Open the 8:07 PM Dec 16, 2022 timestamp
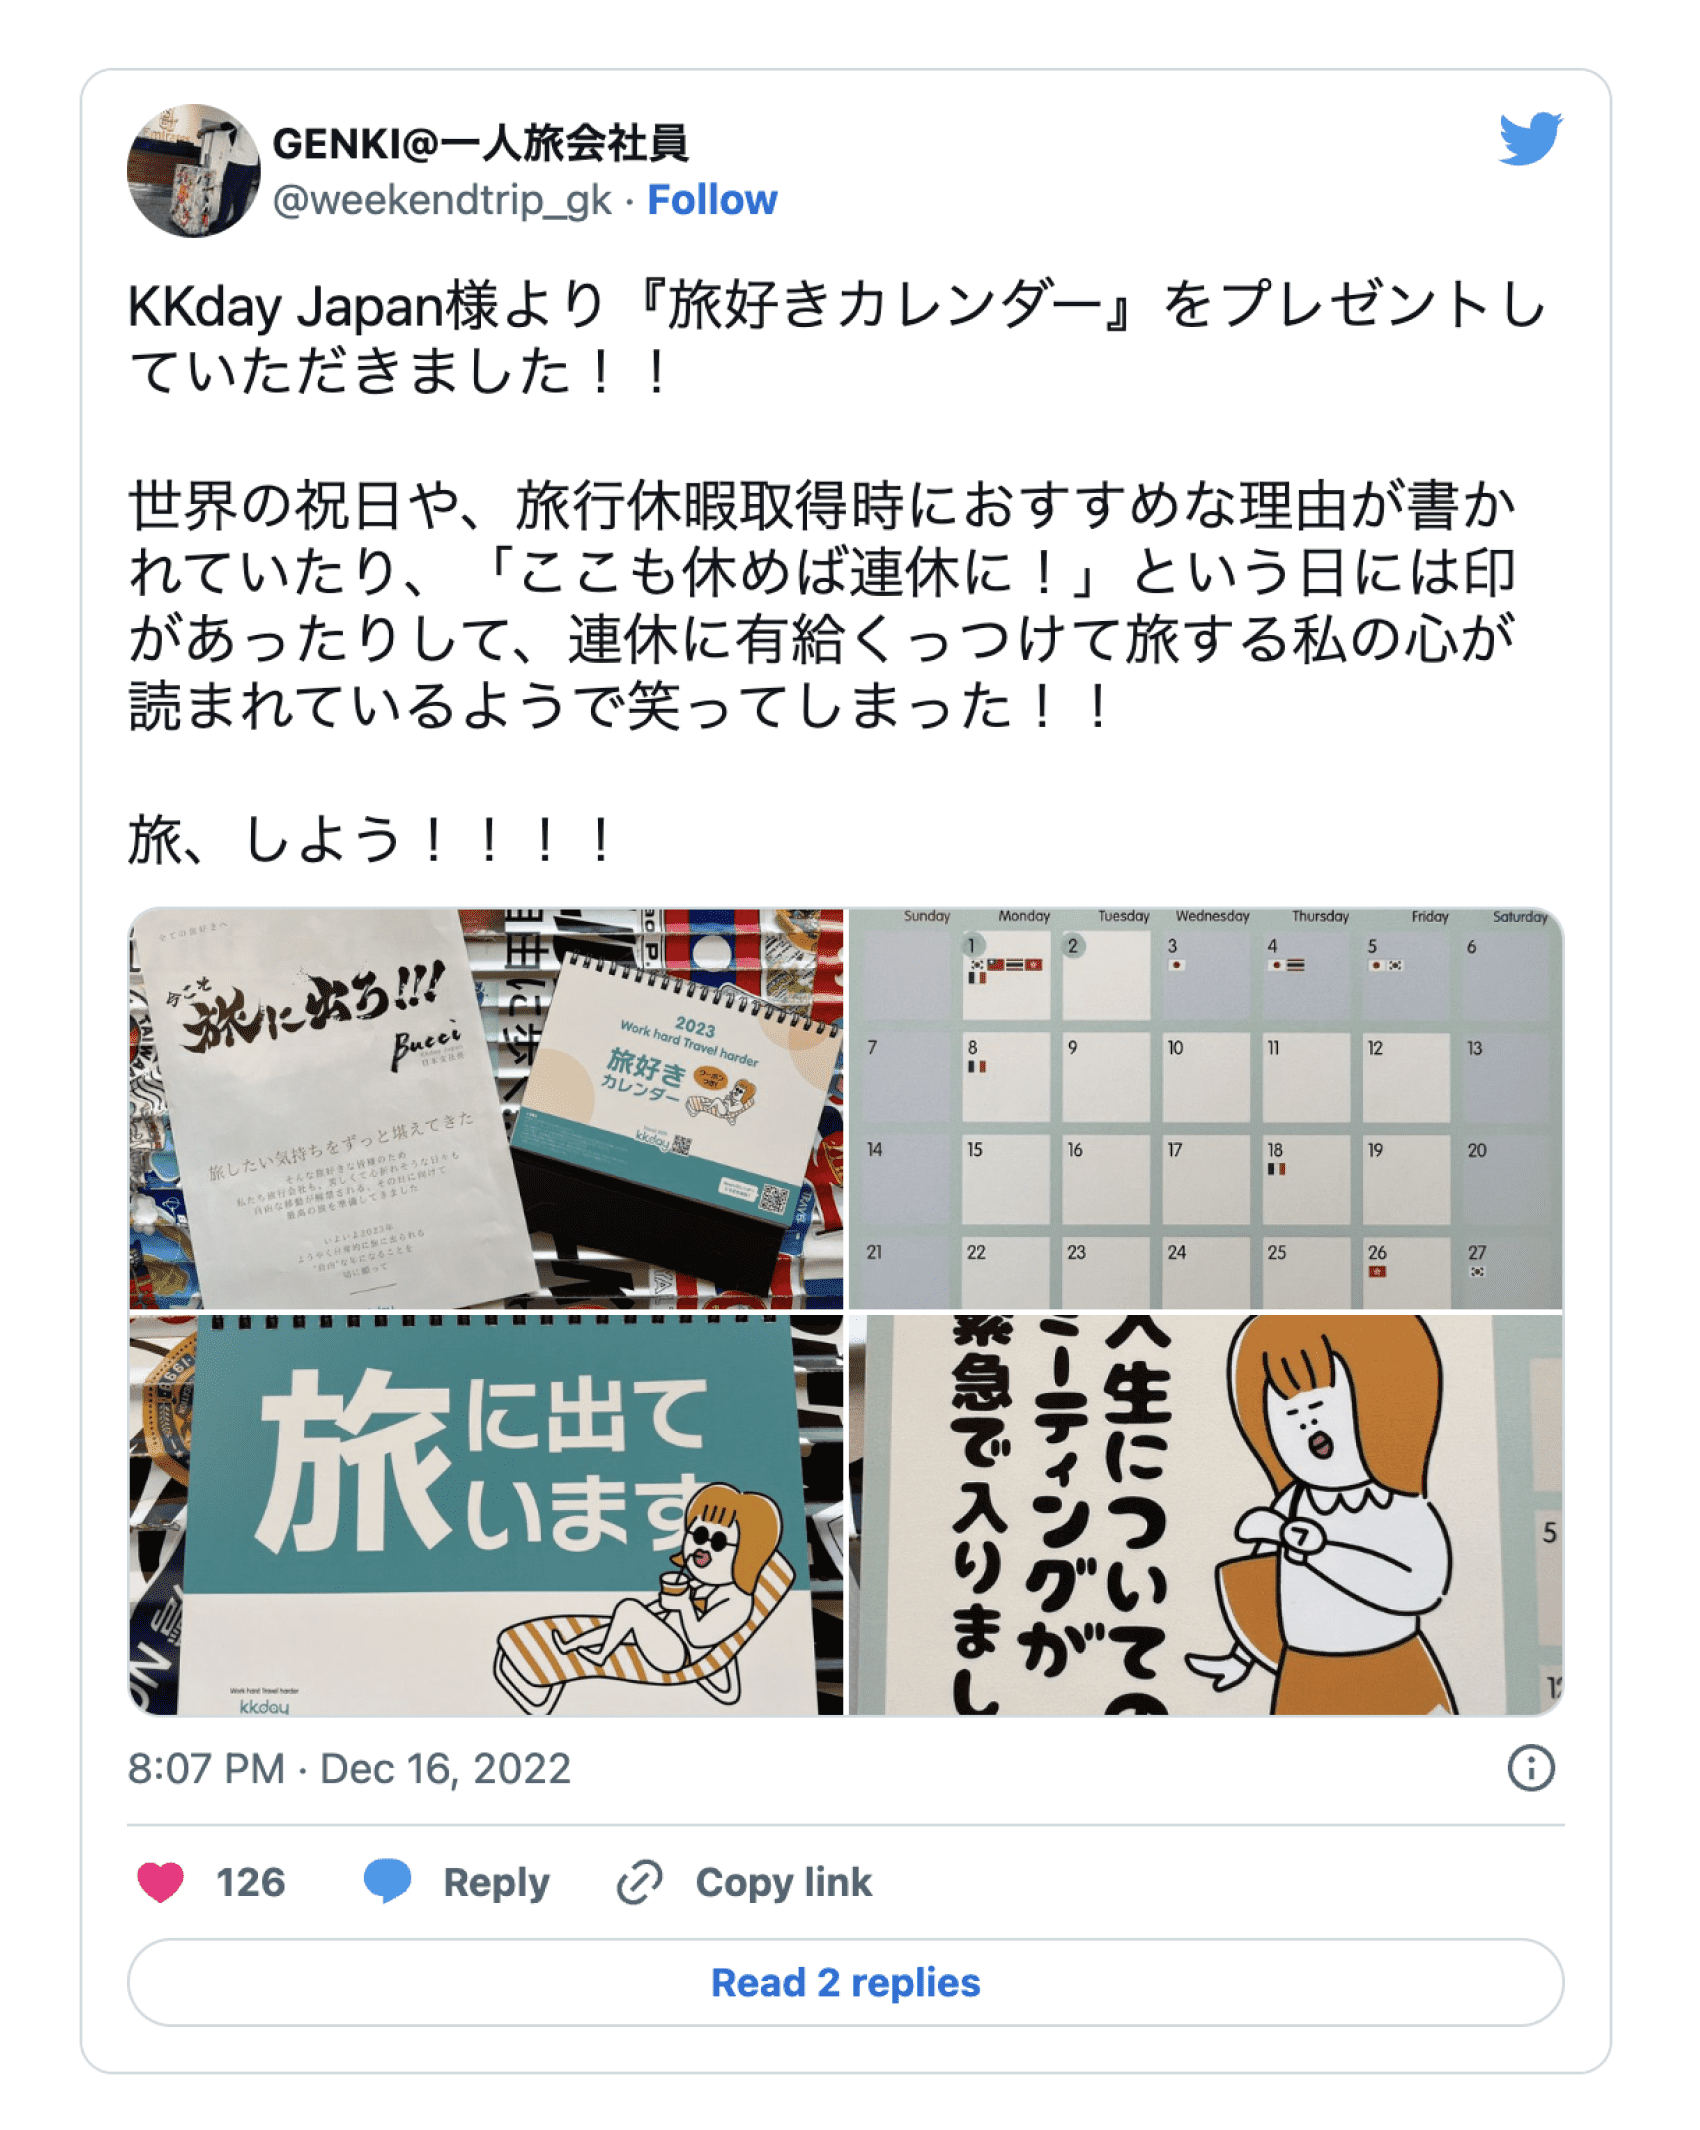The width and height of the screenshot is (1700, 2130). click(349, 1768)
